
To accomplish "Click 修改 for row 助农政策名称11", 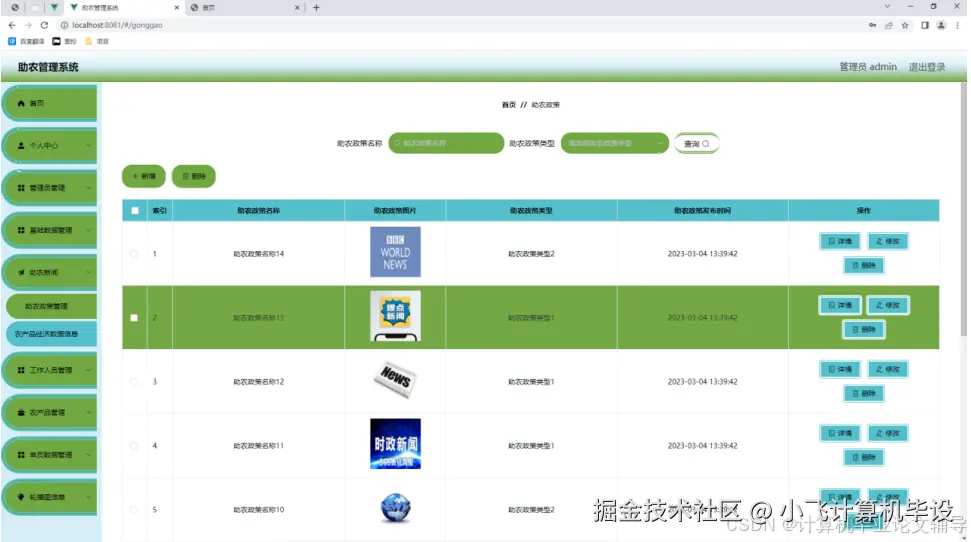I will point(888,433).
